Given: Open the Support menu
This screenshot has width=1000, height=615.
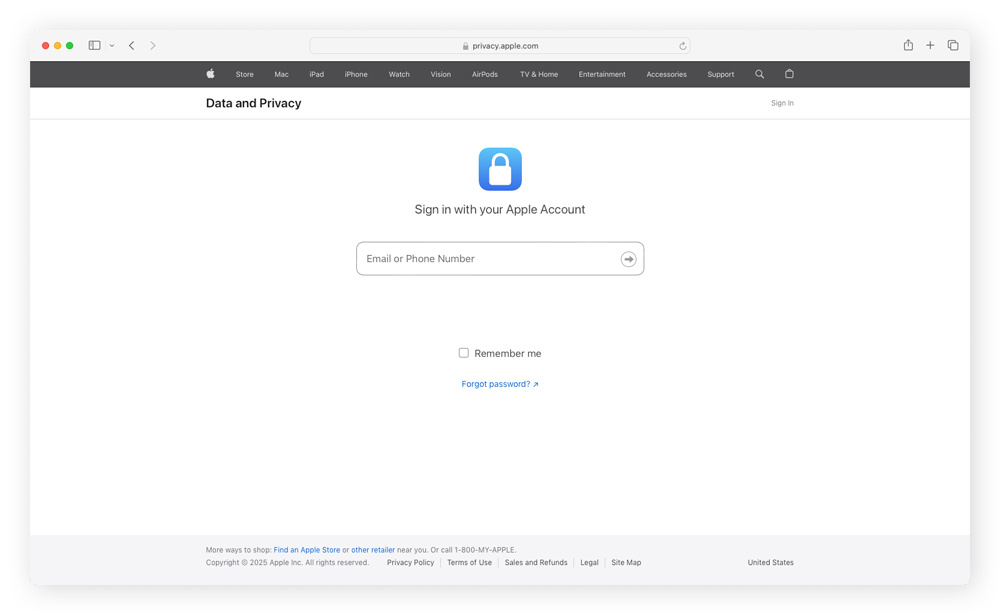Looking at the screenshot, I should point(721,75).
